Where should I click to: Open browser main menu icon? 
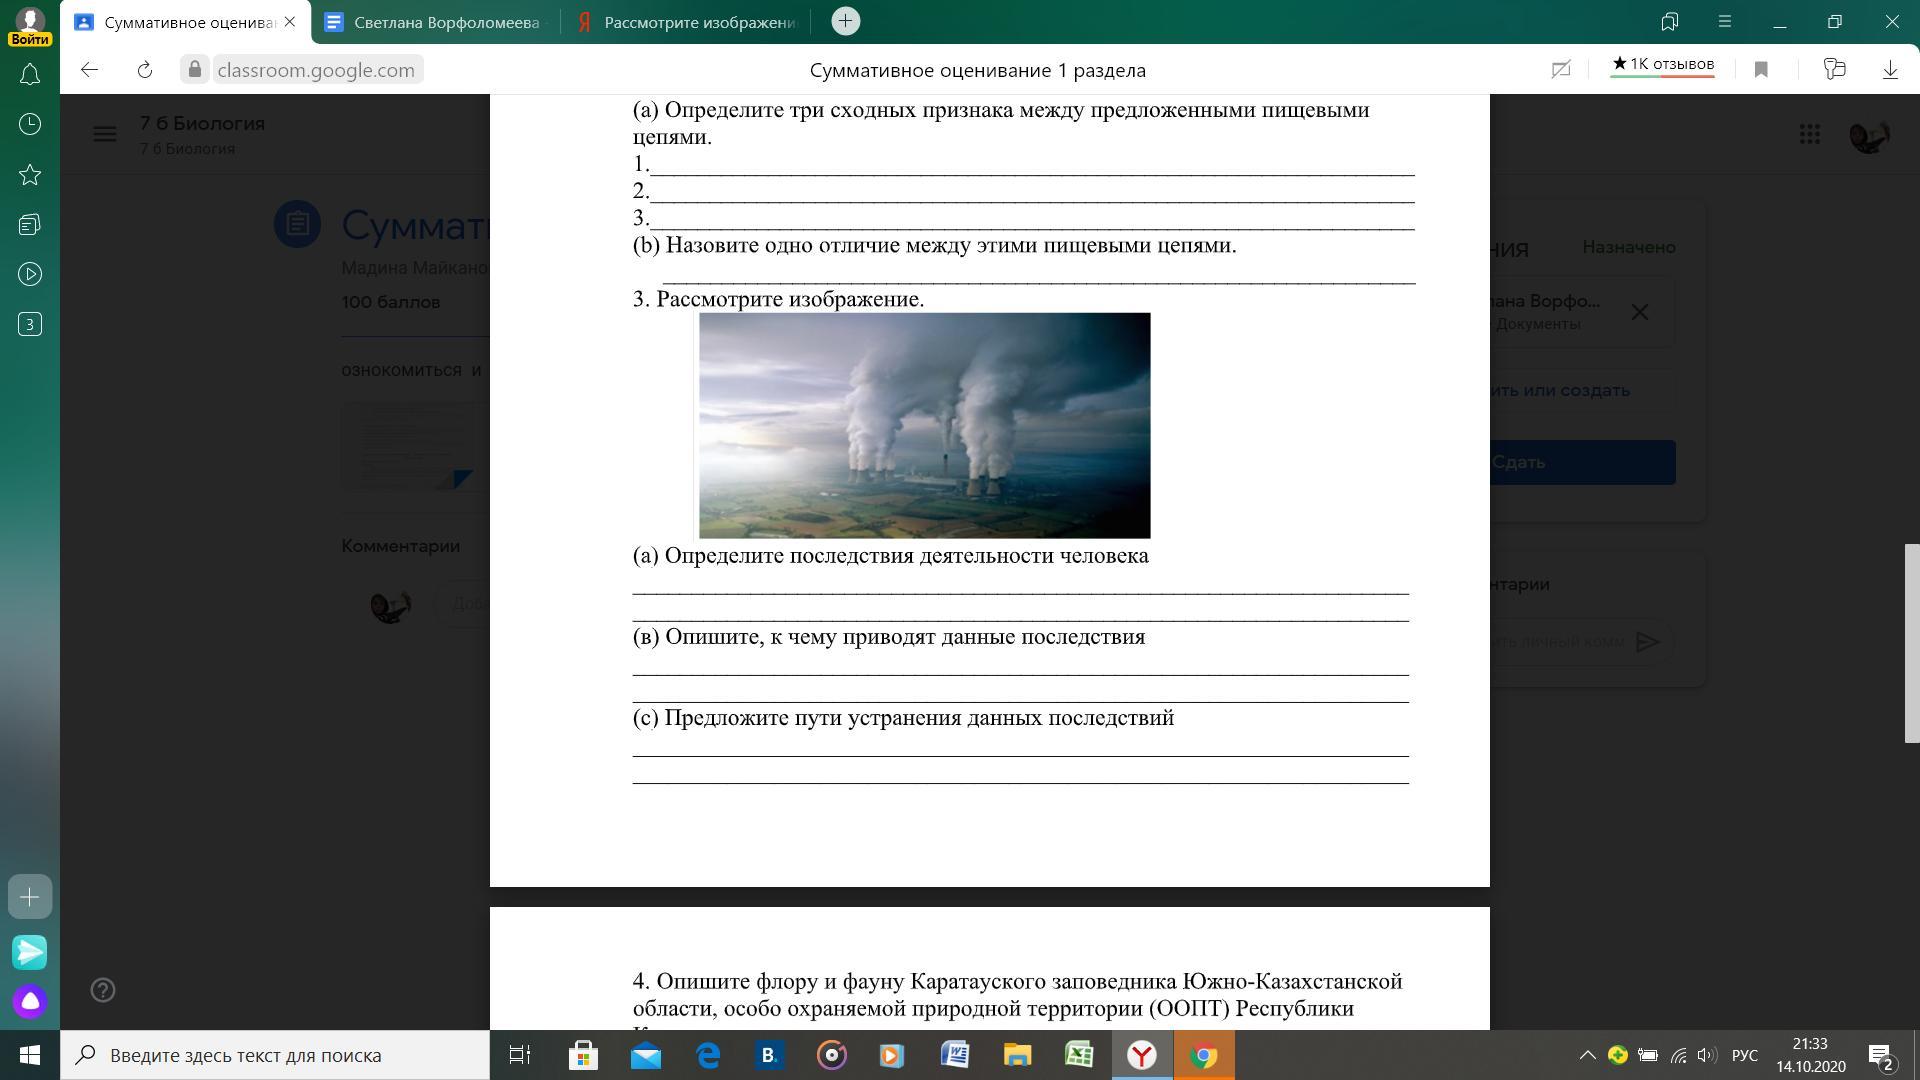click(1725, 21)
